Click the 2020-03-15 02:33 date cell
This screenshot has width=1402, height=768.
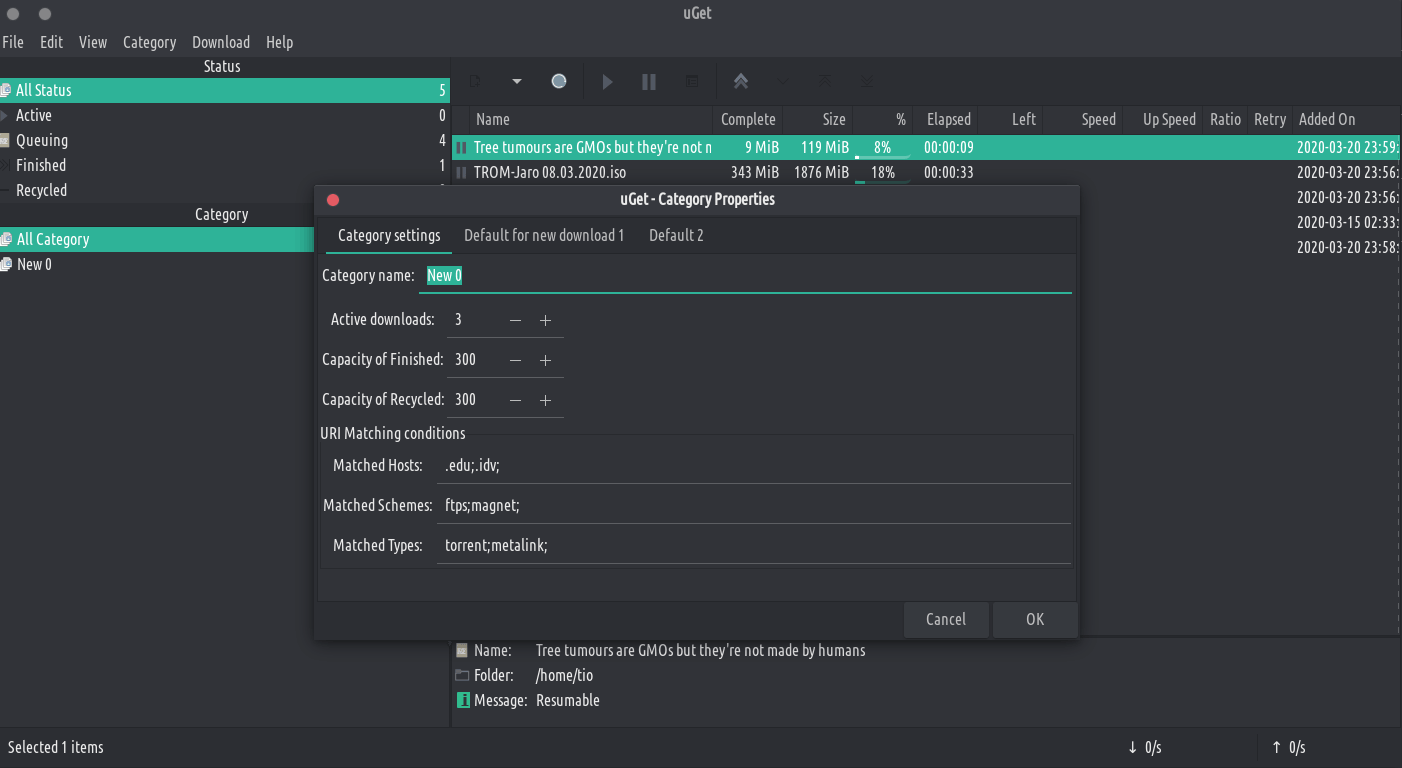(1347, 222)
